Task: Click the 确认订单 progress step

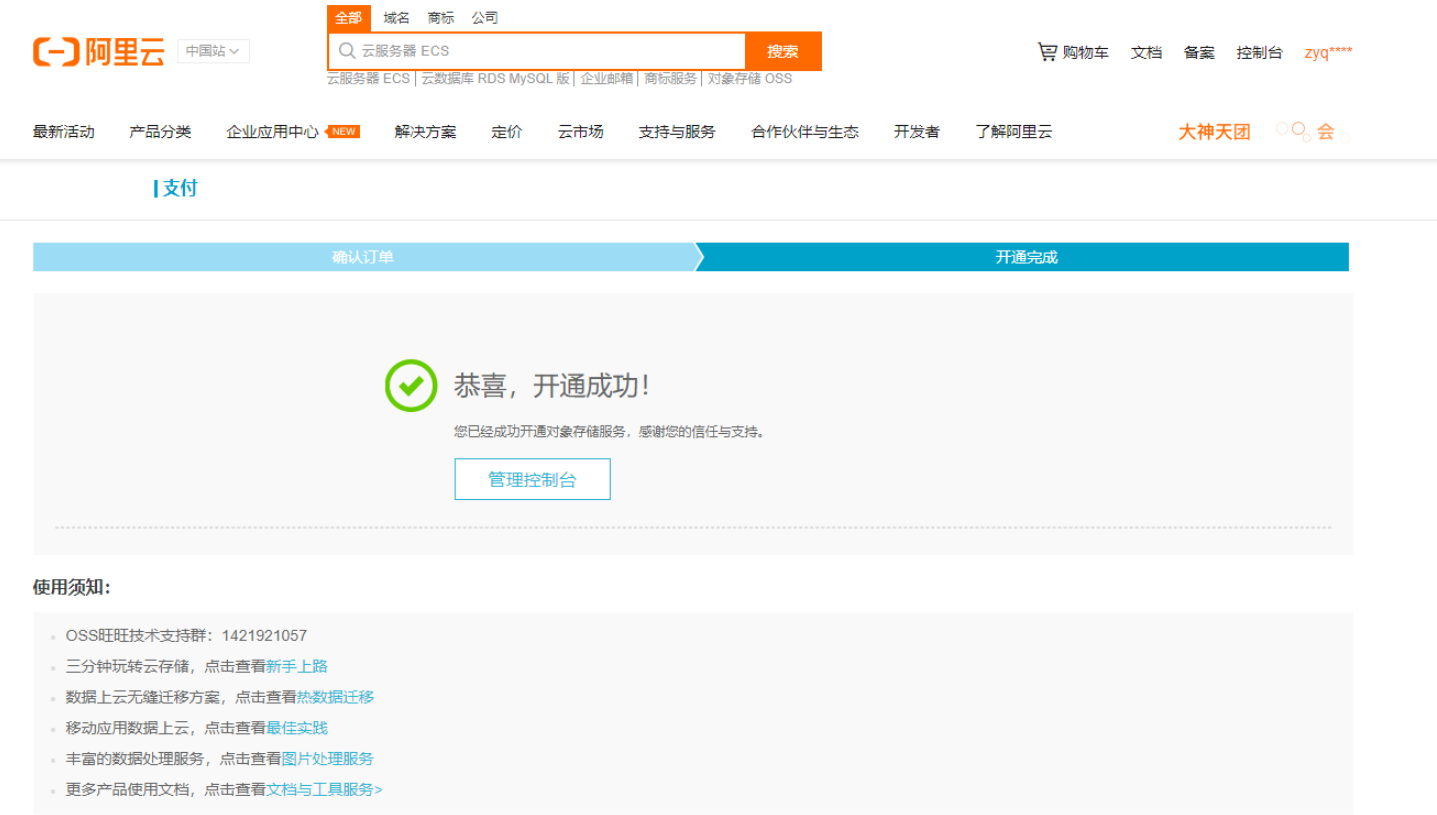Action: click(363, 257)
